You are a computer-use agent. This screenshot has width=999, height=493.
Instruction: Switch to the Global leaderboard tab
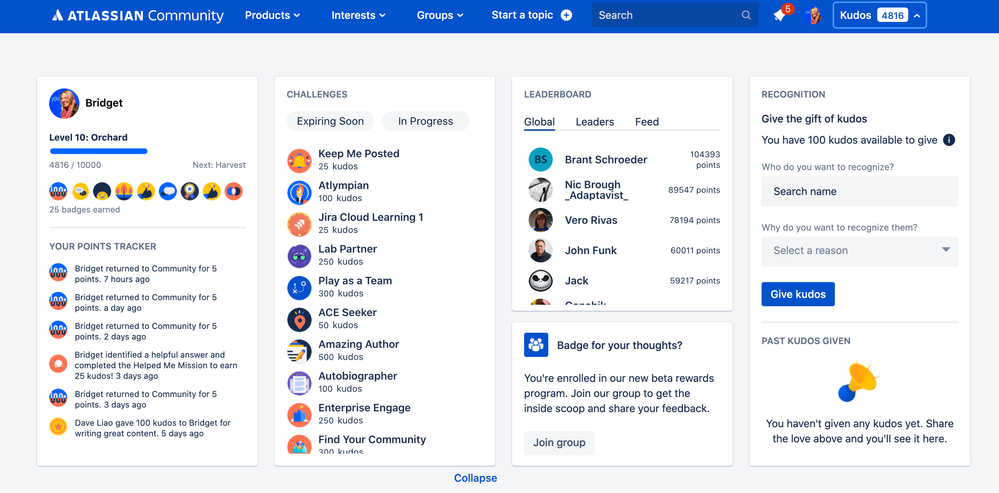(539, 122)
